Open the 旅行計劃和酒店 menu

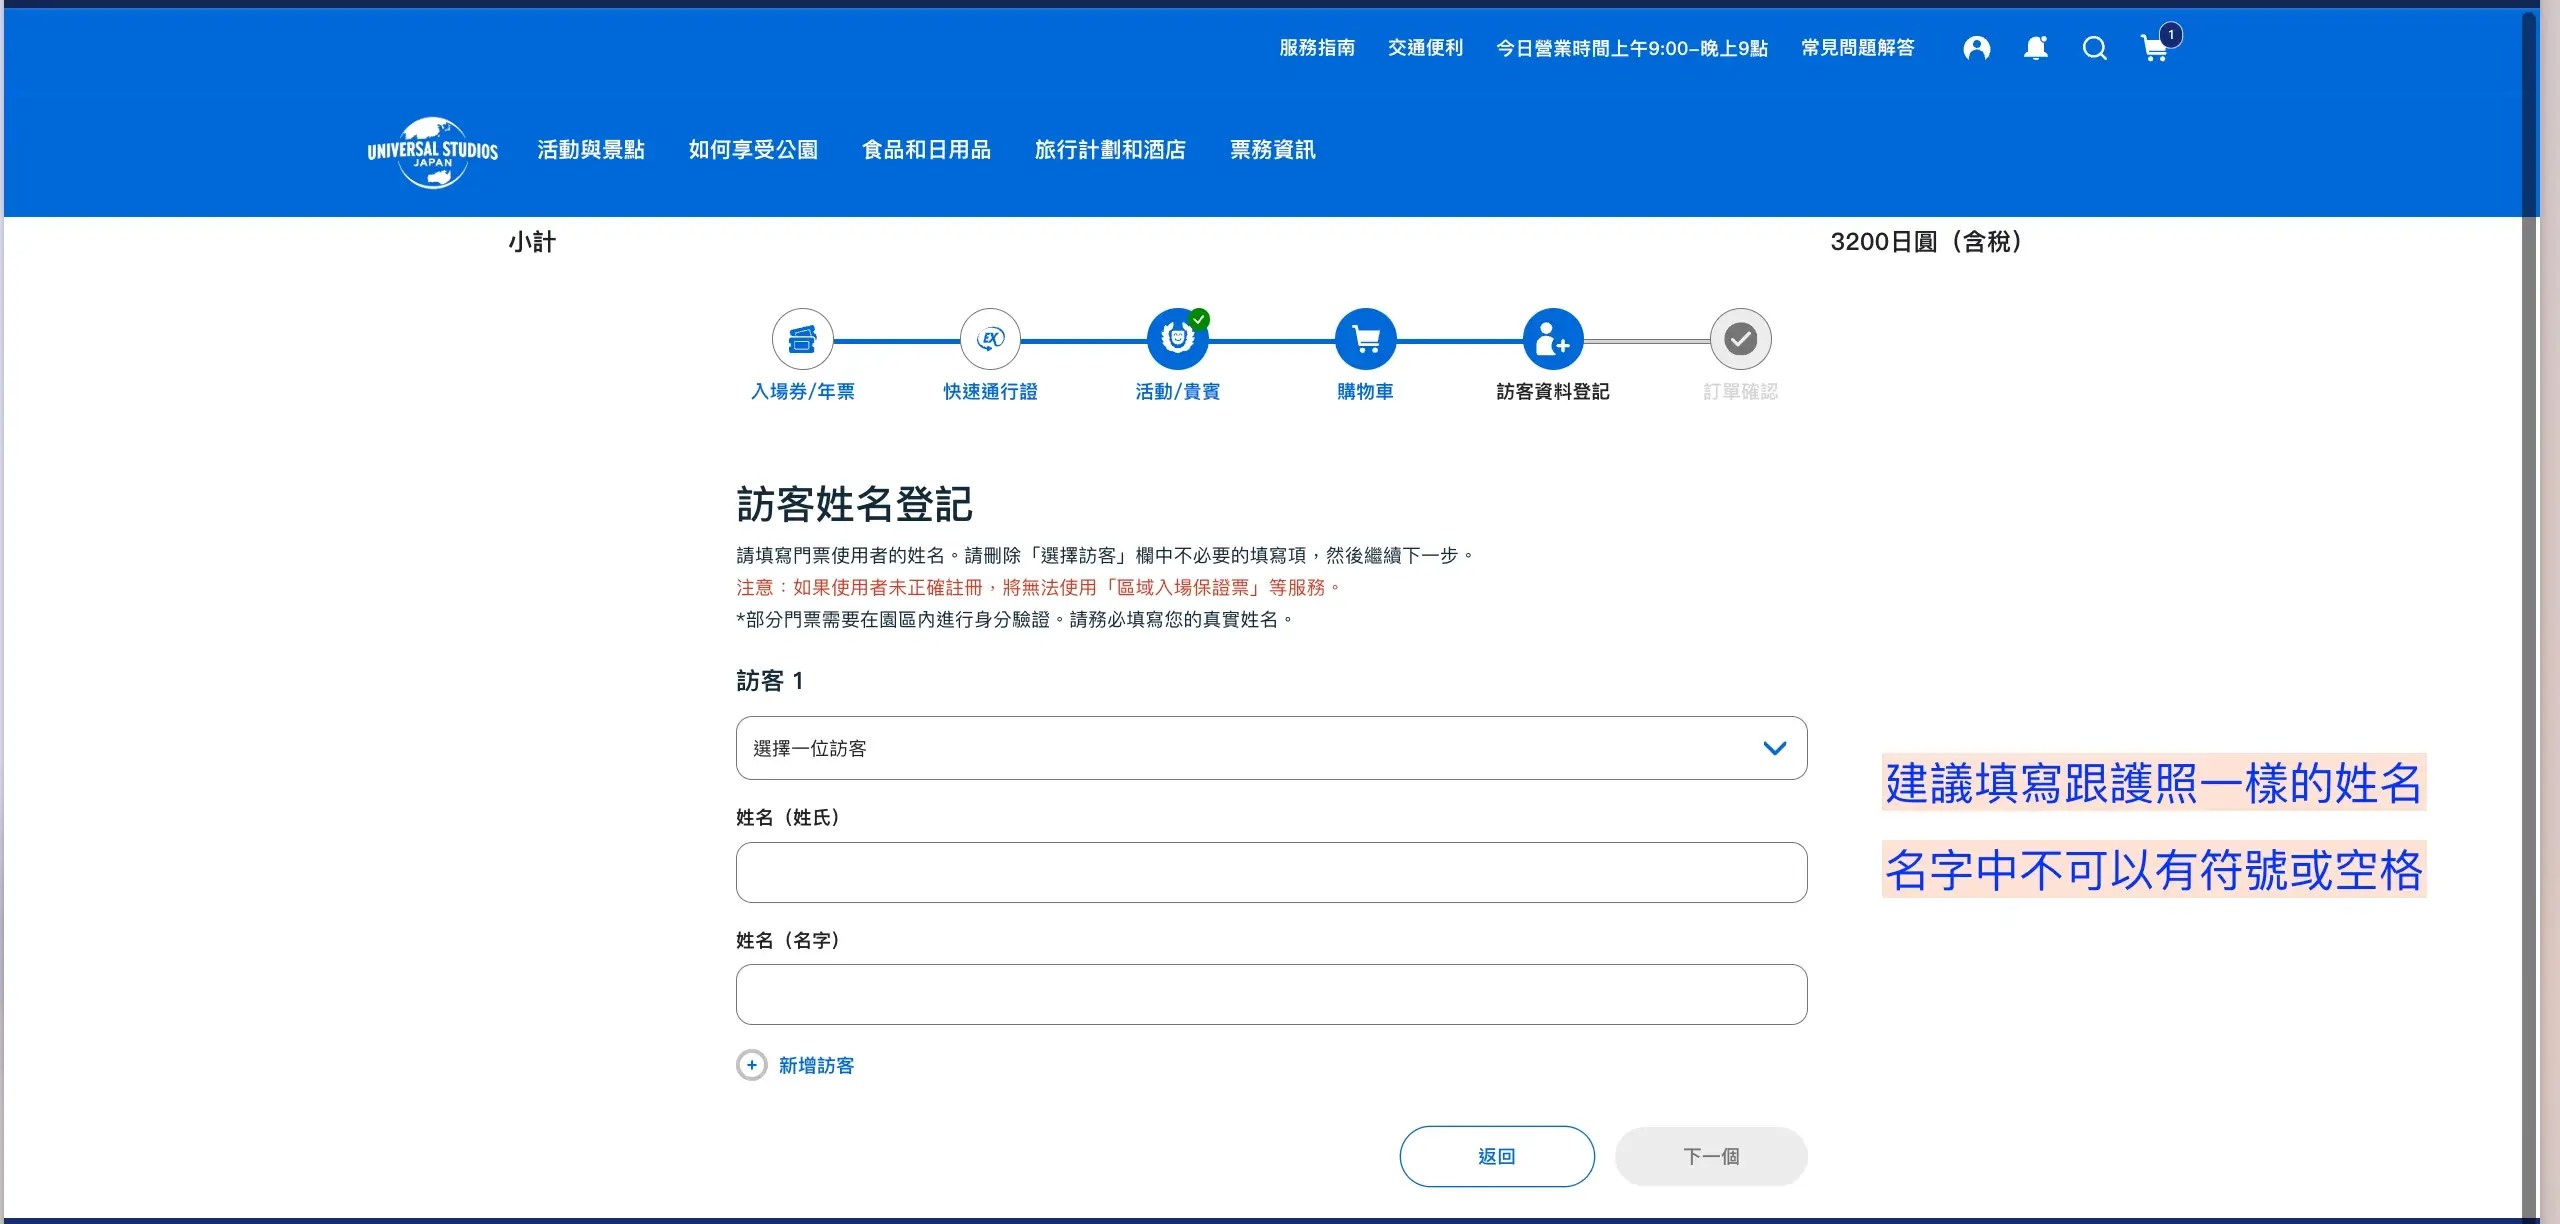click(x=1110, y=150)
